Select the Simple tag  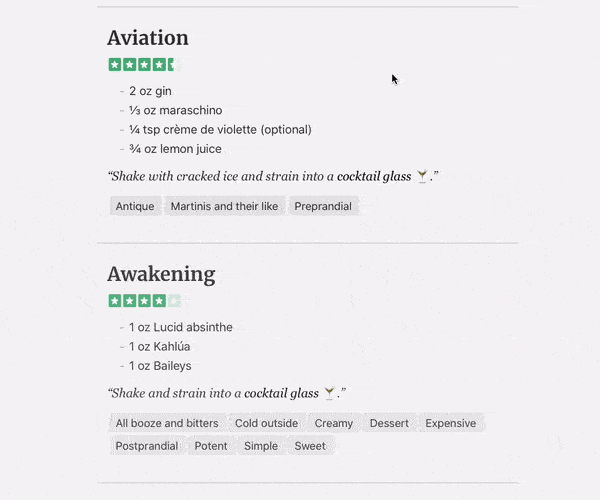click(261, 446)
